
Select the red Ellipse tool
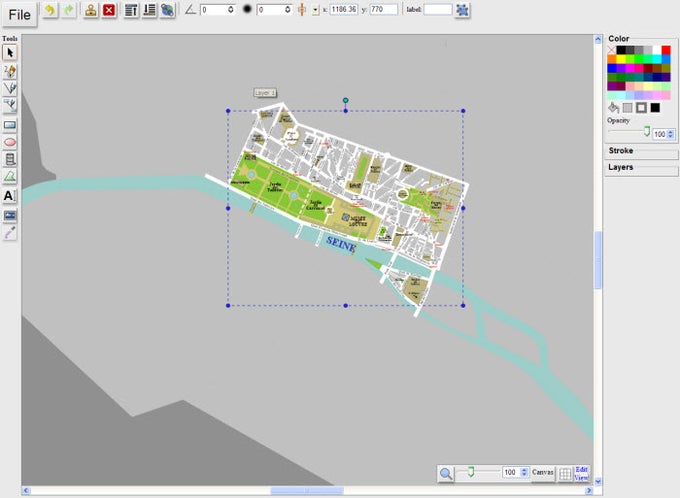[10, 142]
